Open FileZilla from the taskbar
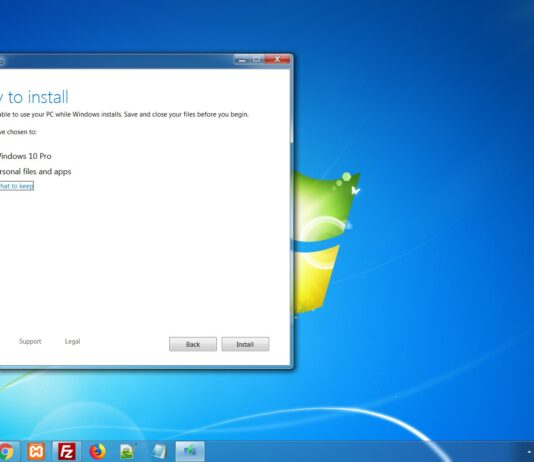Screen dimensions: 534x462 pos(66,451)
